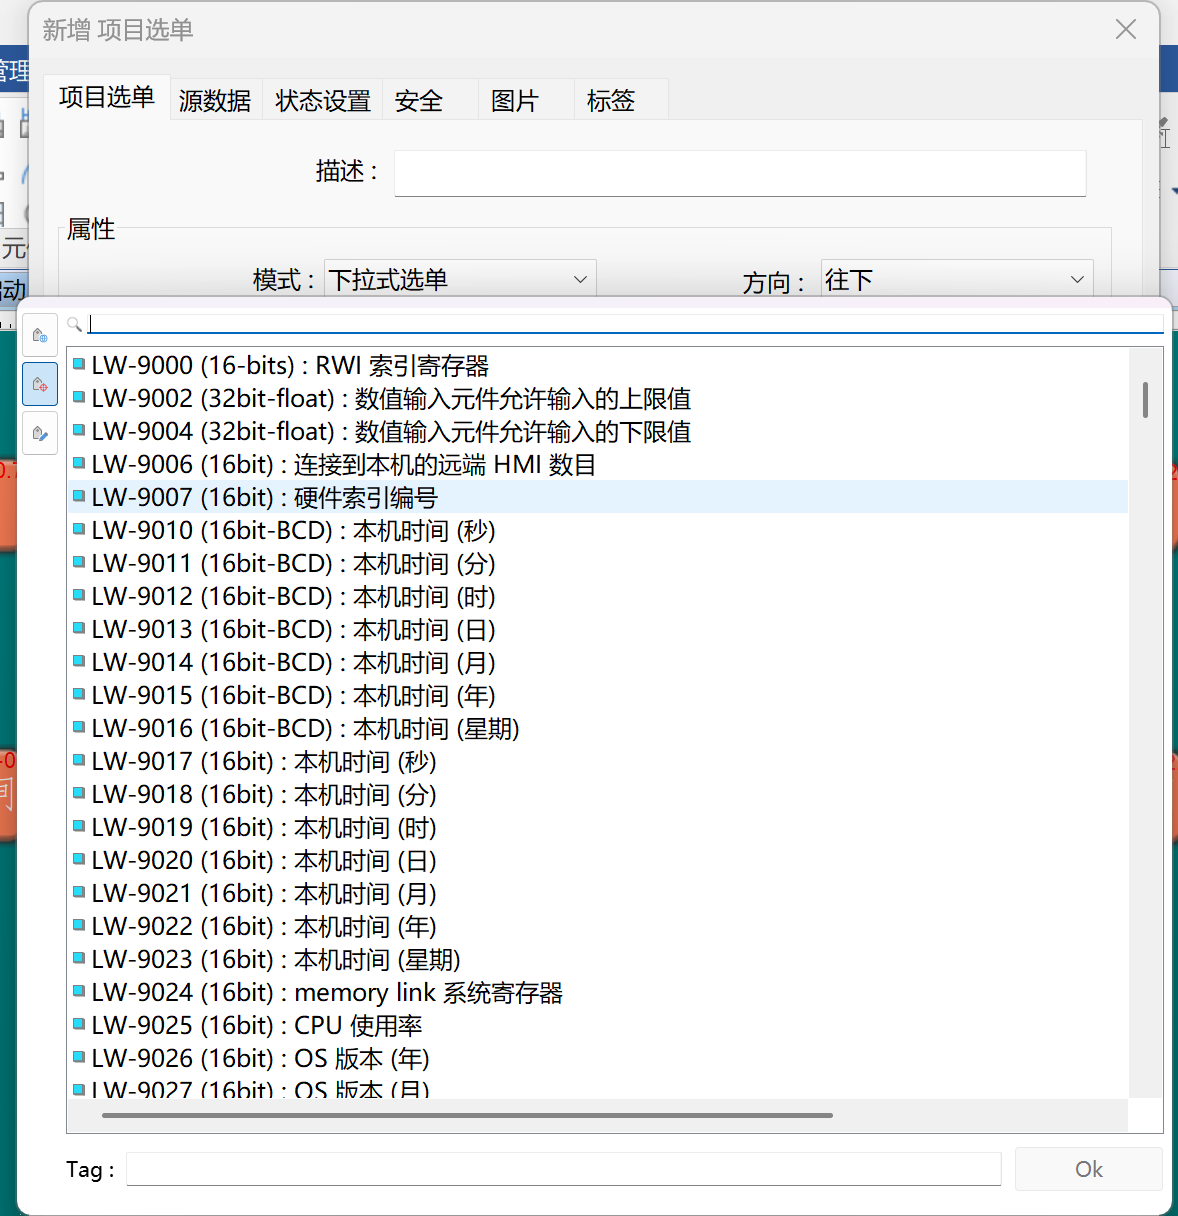
Task: Close the 新增 项目选单 dialog
Action: tap(1126, 30)
